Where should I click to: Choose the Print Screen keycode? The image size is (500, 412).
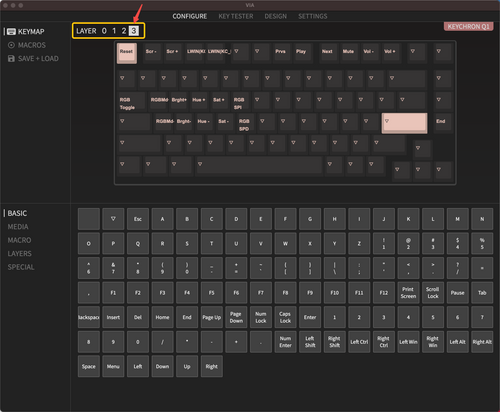coord(408,293)
